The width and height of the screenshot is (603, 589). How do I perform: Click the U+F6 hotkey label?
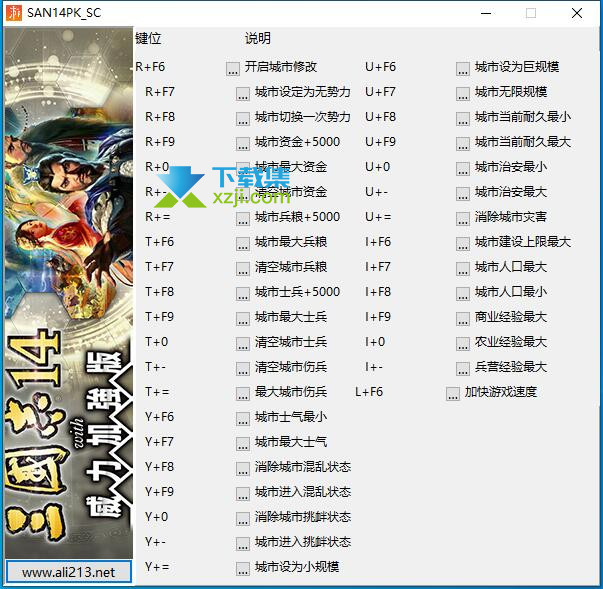click(x=380, y=67)
